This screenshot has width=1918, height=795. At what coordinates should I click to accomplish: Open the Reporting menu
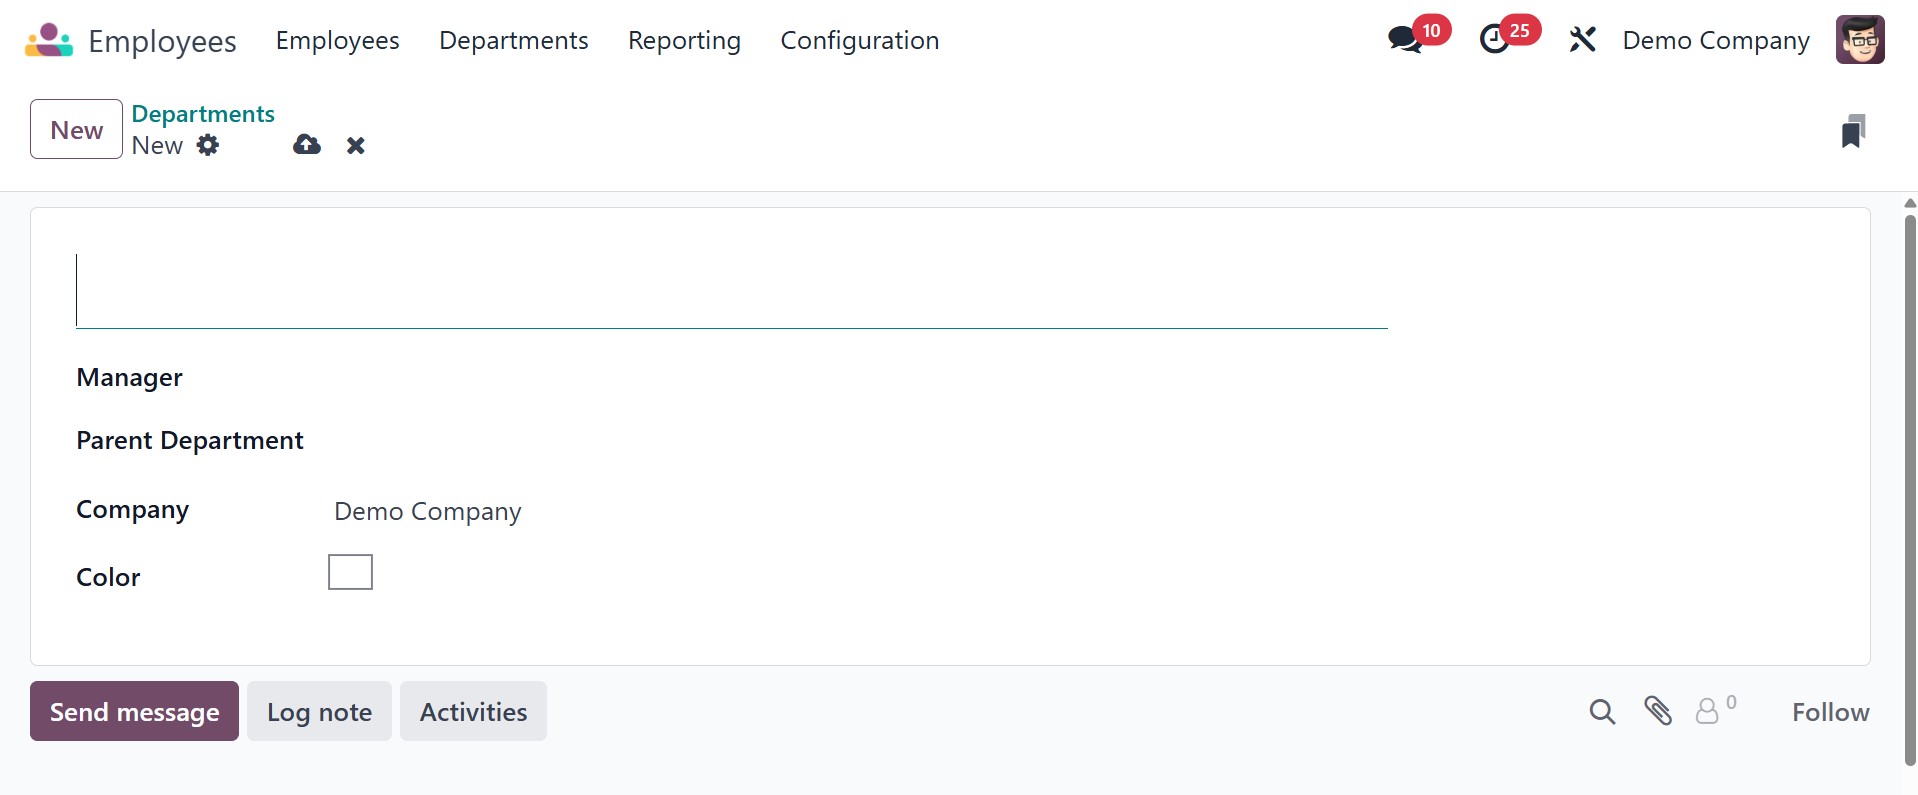684,40
